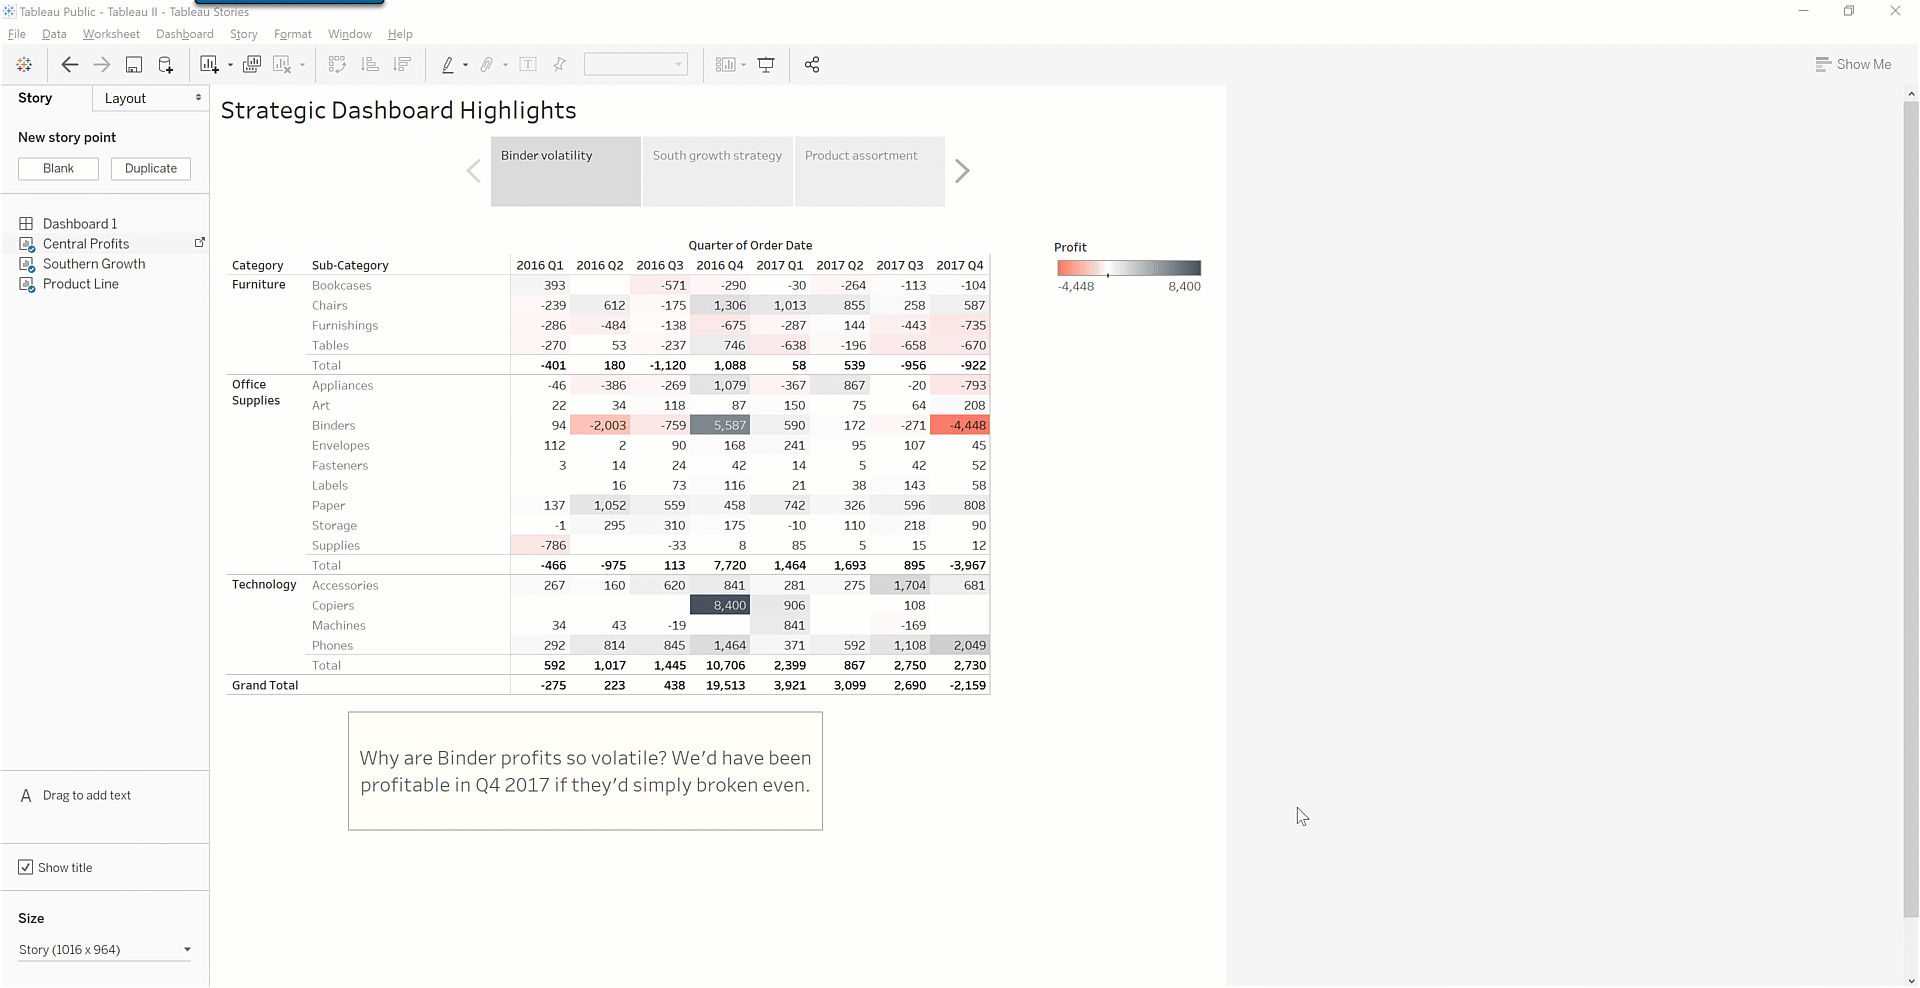Click the Undo back arrow in toolbar
Screen dimensions: 1920x988
(69, 65)
